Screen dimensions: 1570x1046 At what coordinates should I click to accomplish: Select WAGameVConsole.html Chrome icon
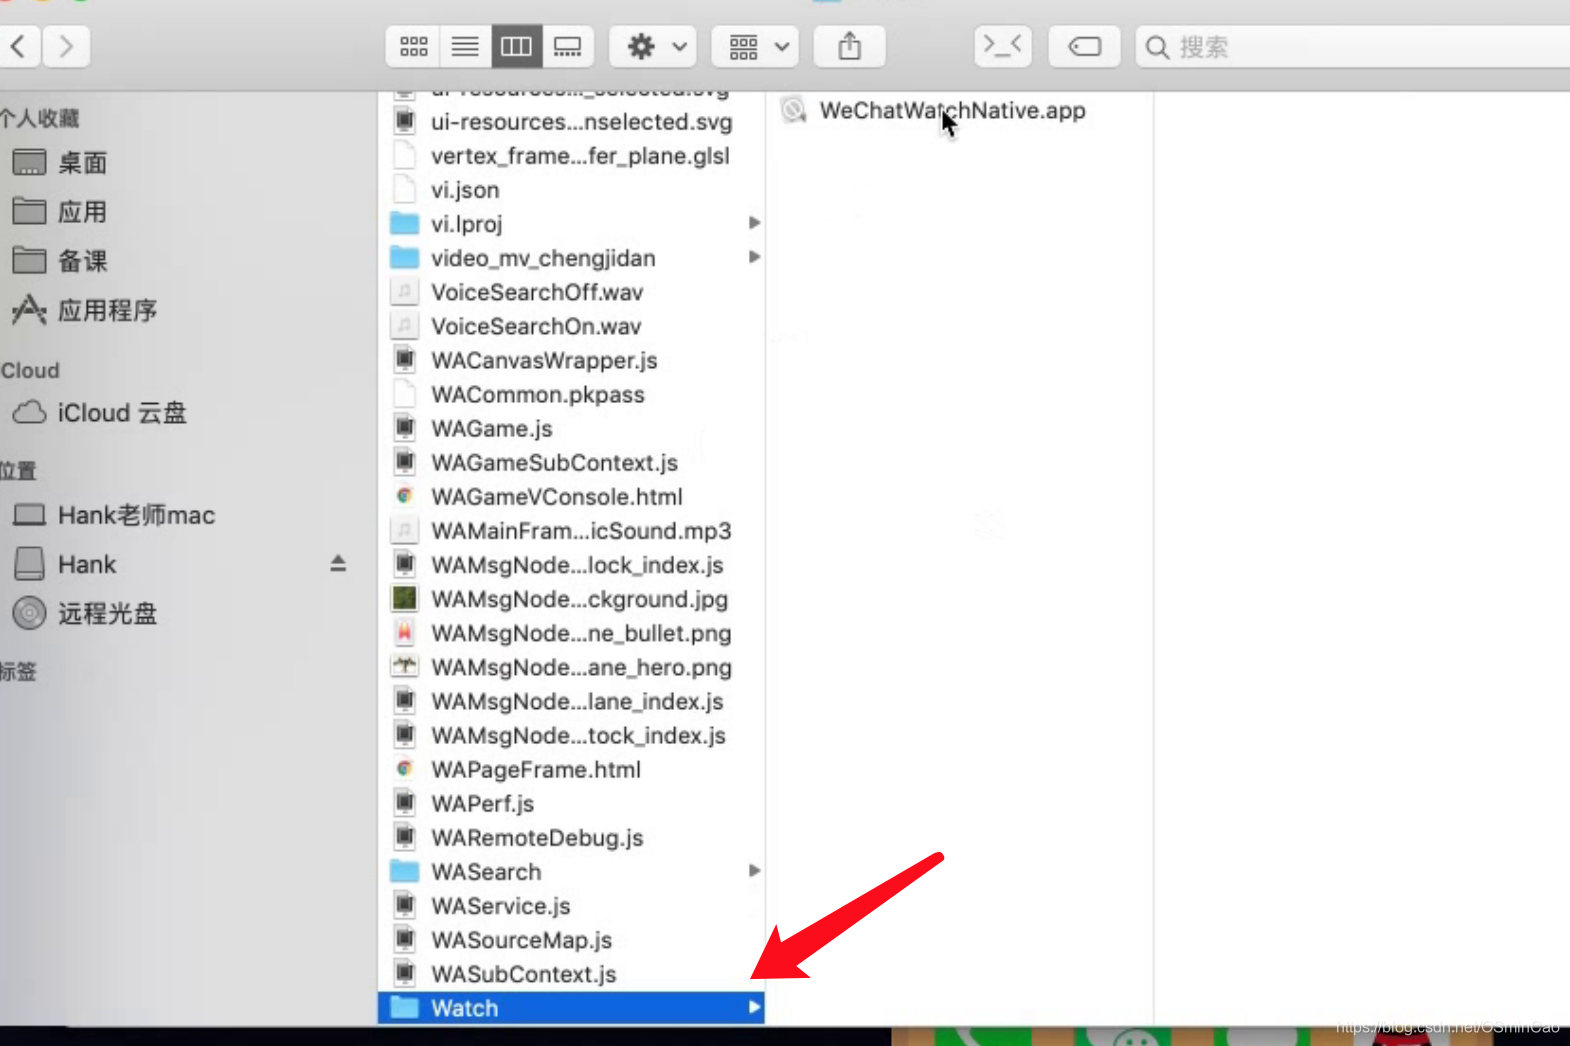(x=405, y=496)
